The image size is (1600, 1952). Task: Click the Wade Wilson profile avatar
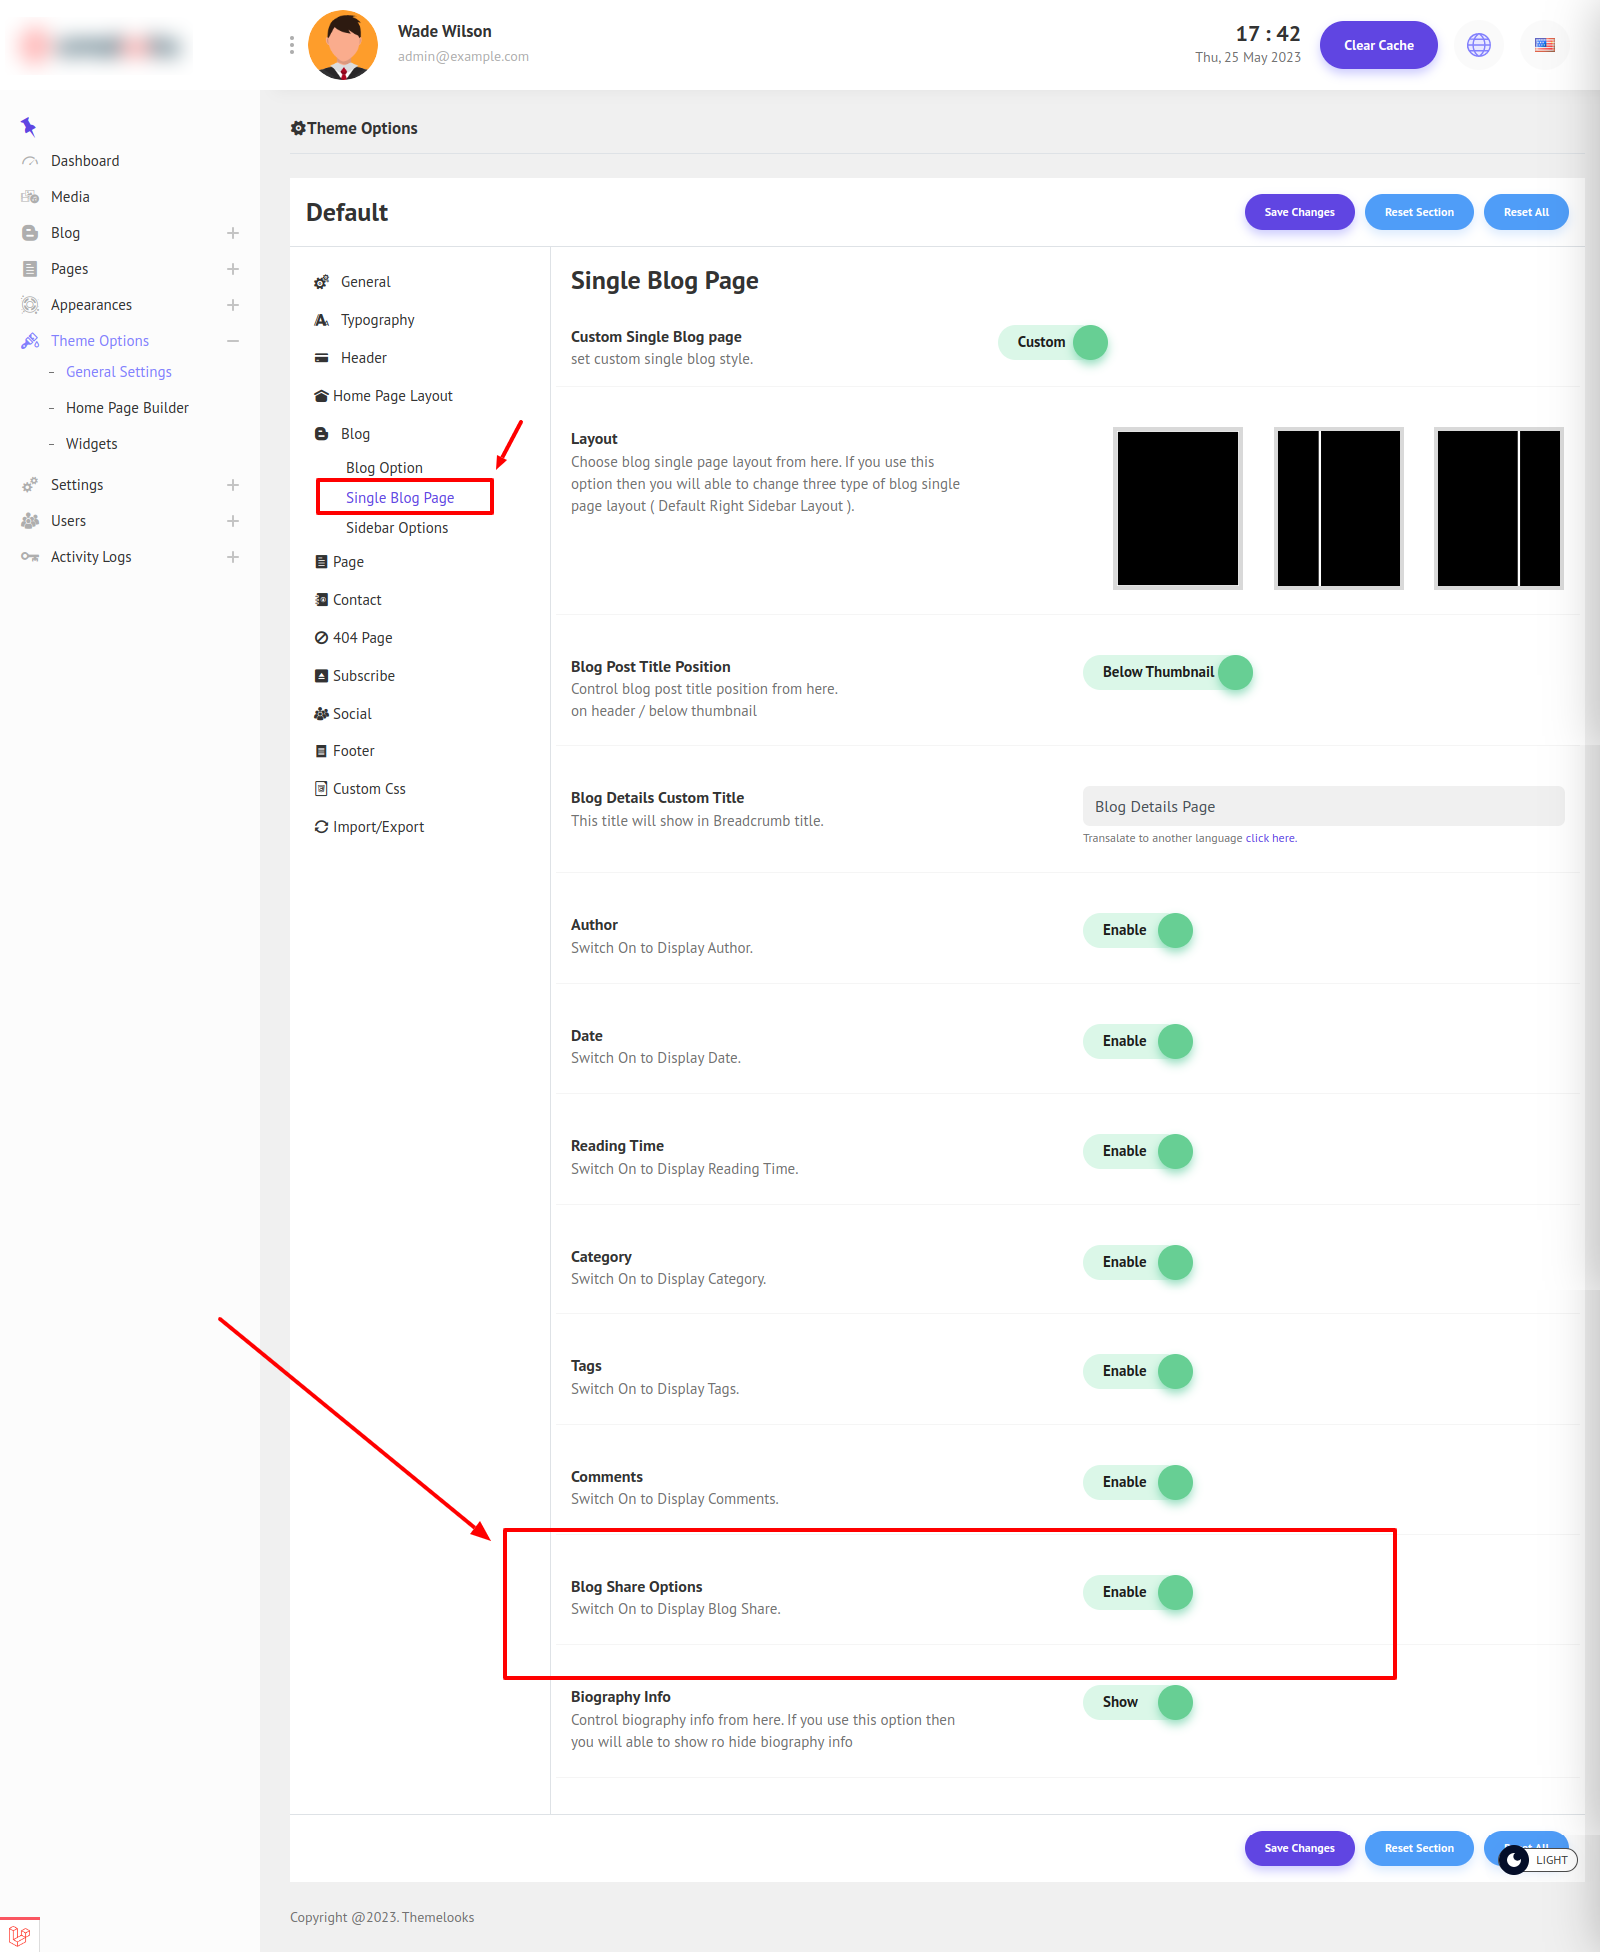coord(343,45)
